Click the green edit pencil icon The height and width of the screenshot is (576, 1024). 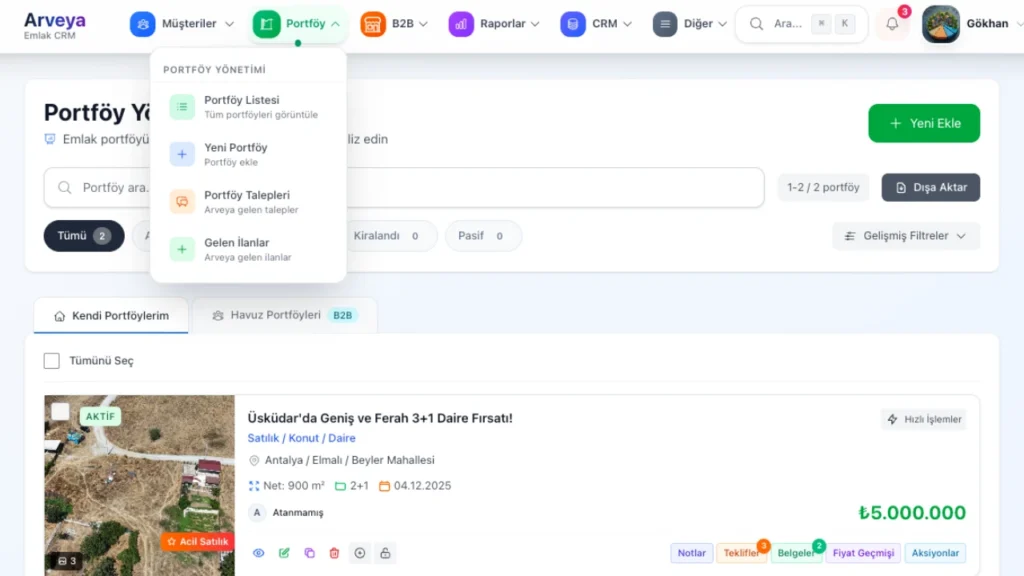coord(284,553)
